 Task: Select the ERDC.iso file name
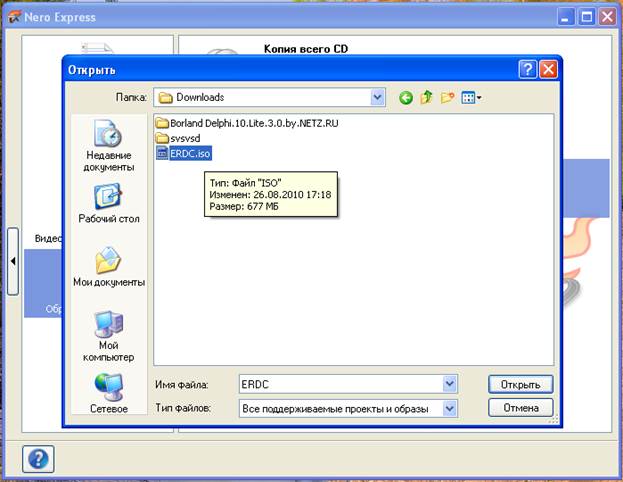click(x=190, y=153)
